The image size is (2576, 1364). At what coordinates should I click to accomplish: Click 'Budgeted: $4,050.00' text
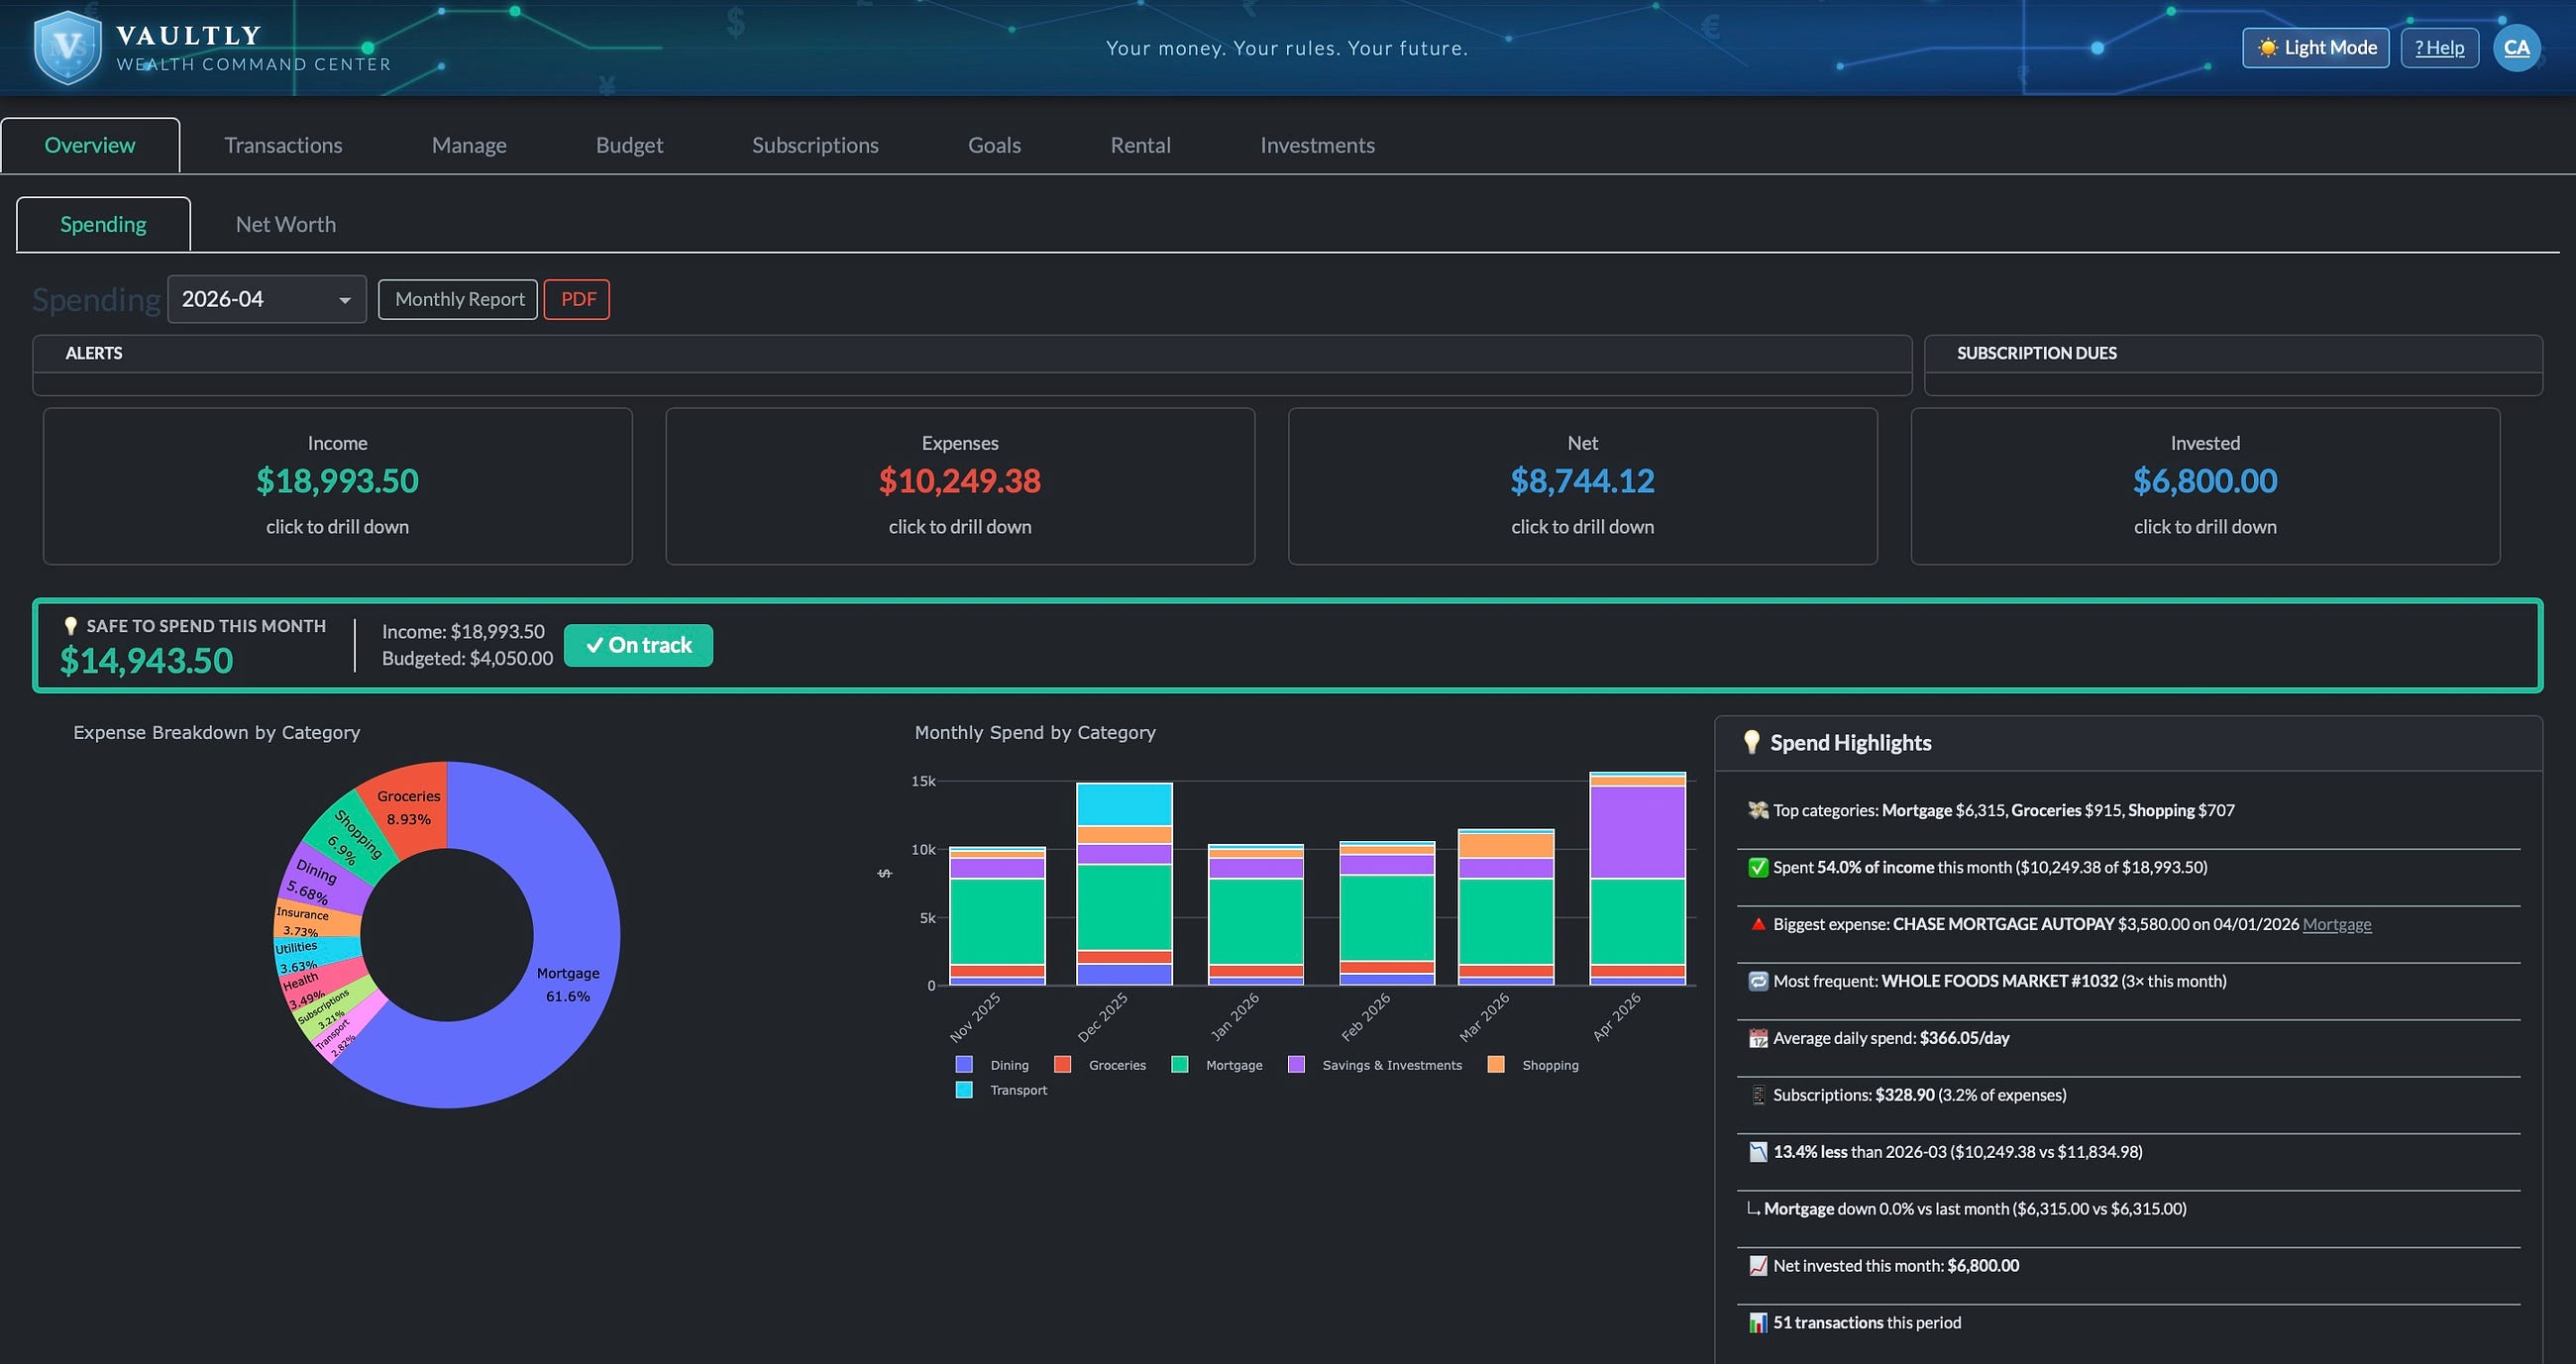click(x=467, y=658)
